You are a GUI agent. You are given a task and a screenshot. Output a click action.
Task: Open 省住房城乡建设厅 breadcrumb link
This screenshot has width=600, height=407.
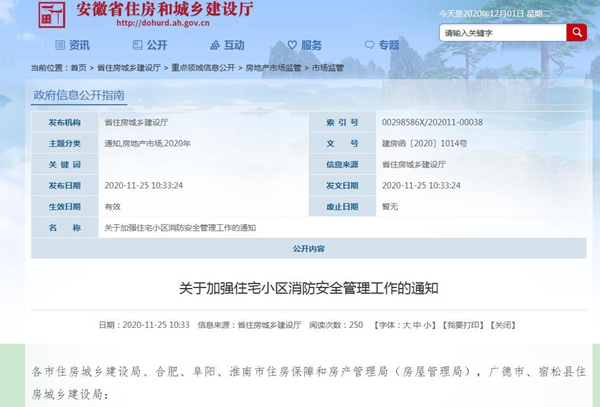point(129,68)
